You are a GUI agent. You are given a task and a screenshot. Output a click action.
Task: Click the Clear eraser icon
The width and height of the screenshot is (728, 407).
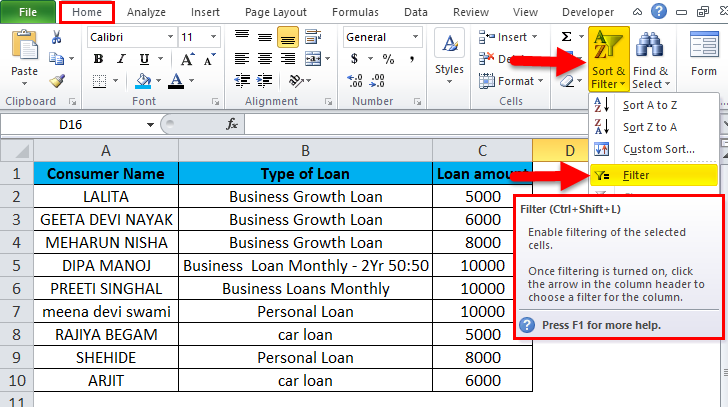pos(567,82)
